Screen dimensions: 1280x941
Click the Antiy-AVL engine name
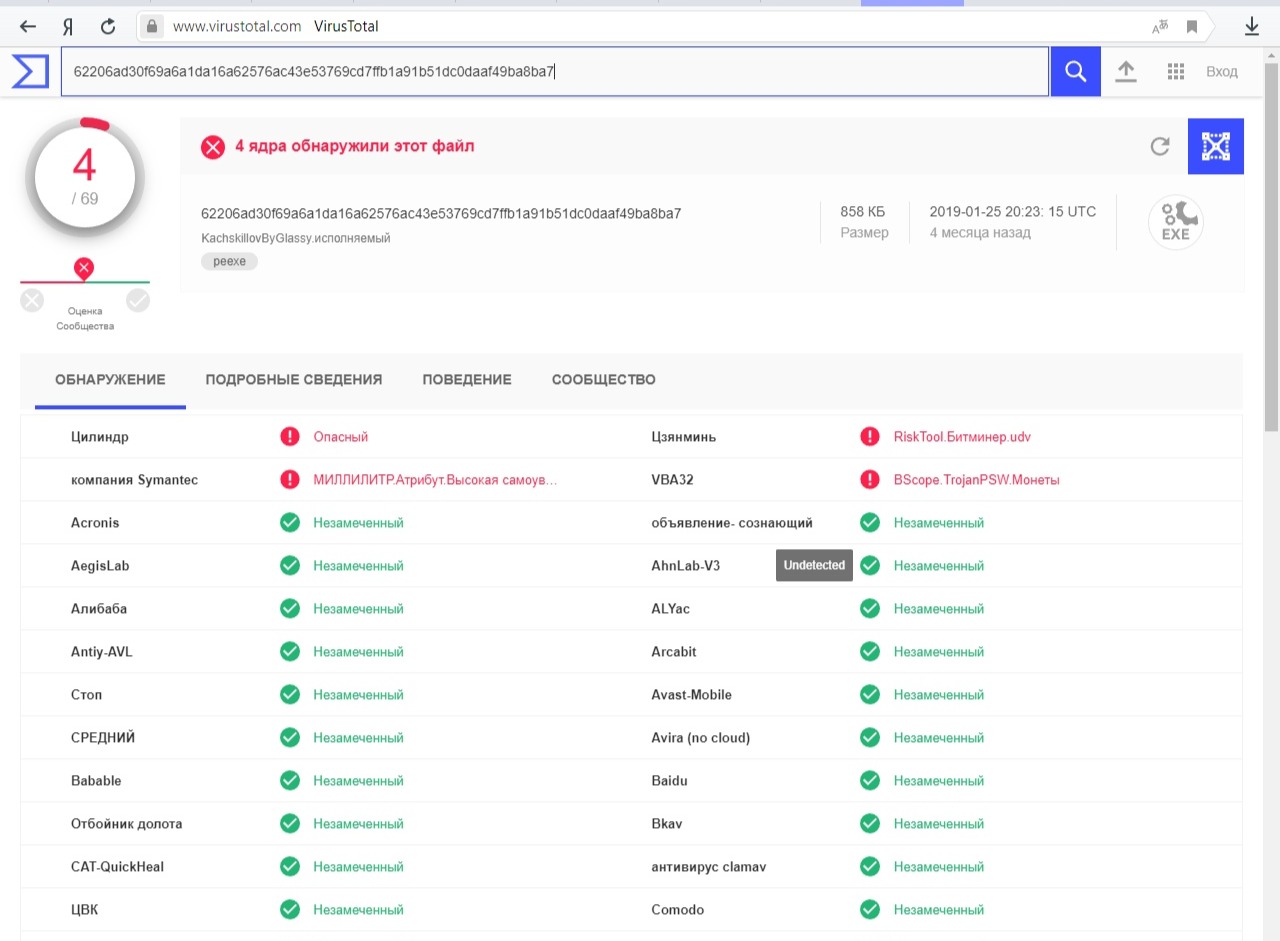102,652
